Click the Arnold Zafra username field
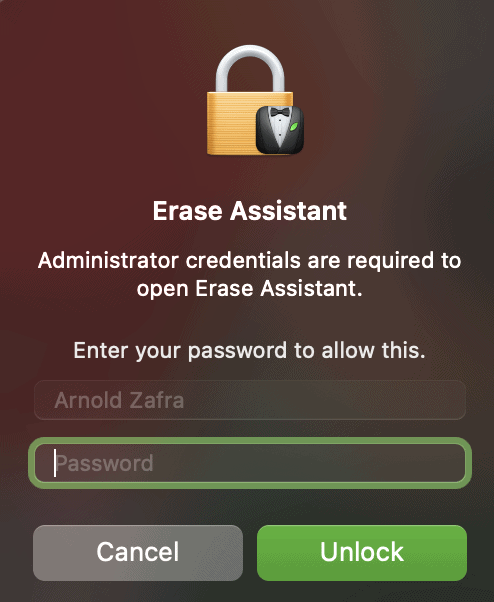Screen dimensions: 494x602 coord(250,400)
